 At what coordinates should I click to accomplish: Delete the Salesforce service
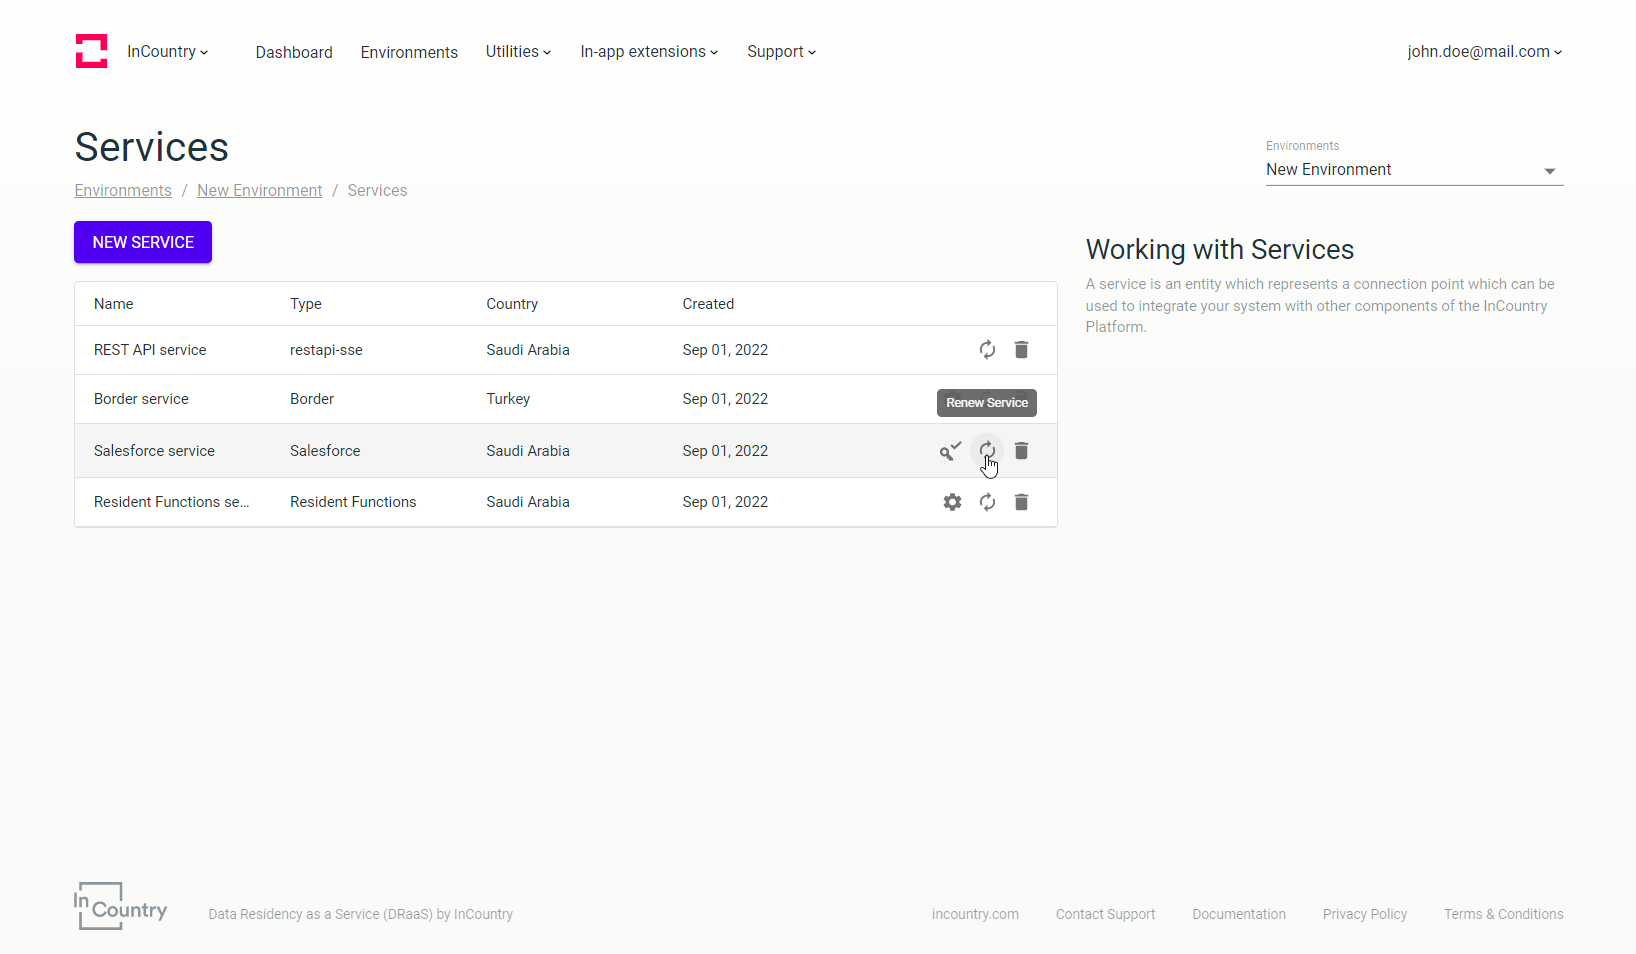coord(1021,451)
